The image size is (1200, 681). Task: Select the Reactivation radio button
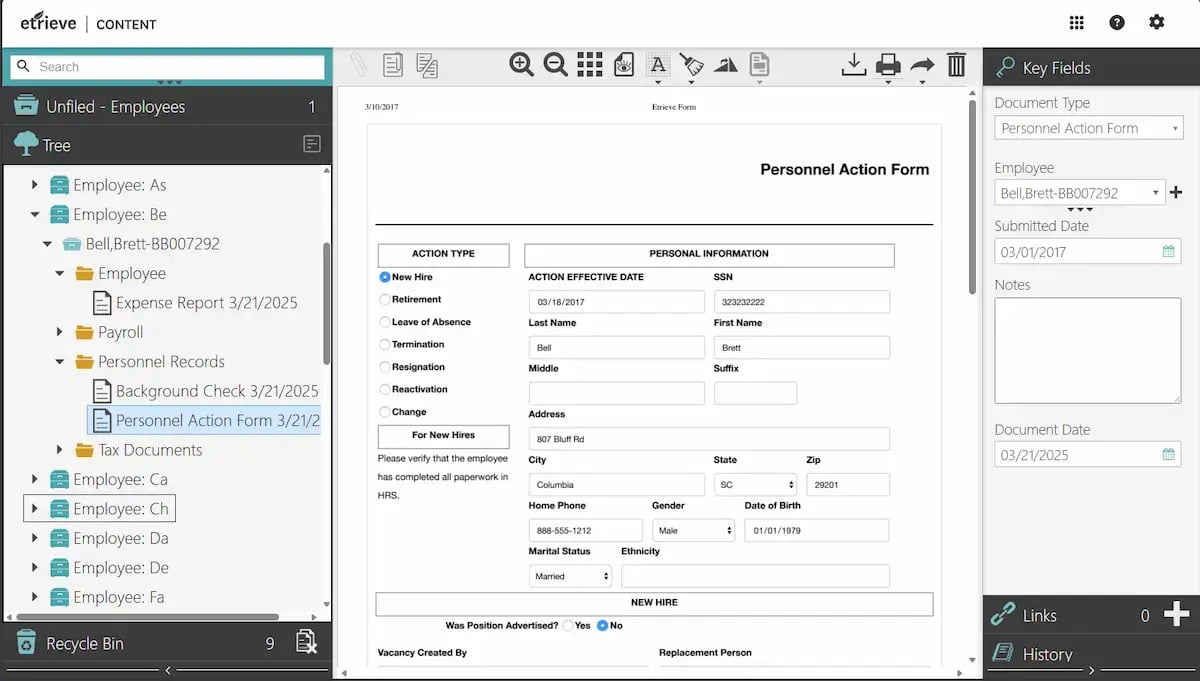[x=384, y=389]
